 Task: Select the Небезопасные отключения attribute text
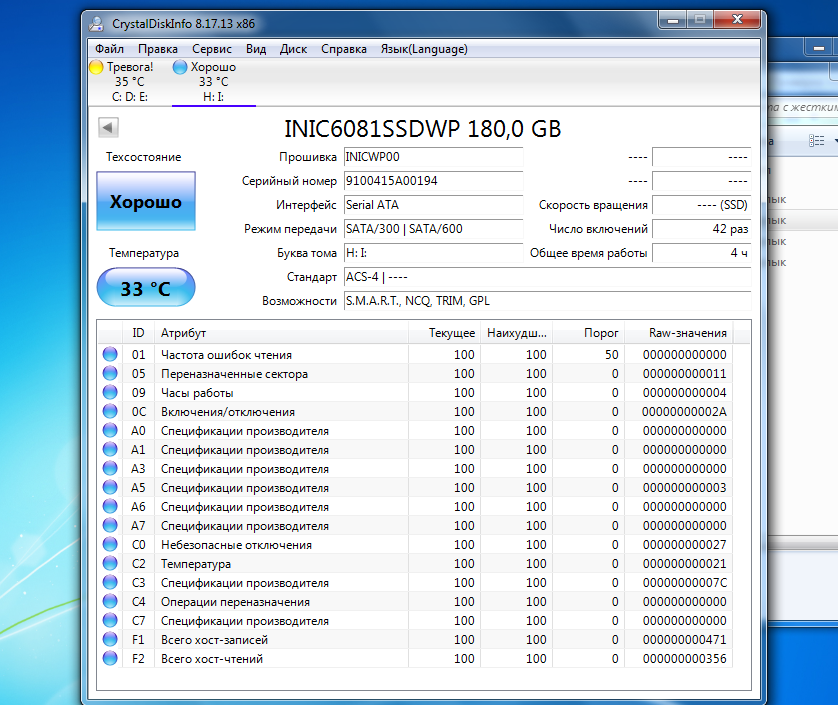click(x=236, y=545)
